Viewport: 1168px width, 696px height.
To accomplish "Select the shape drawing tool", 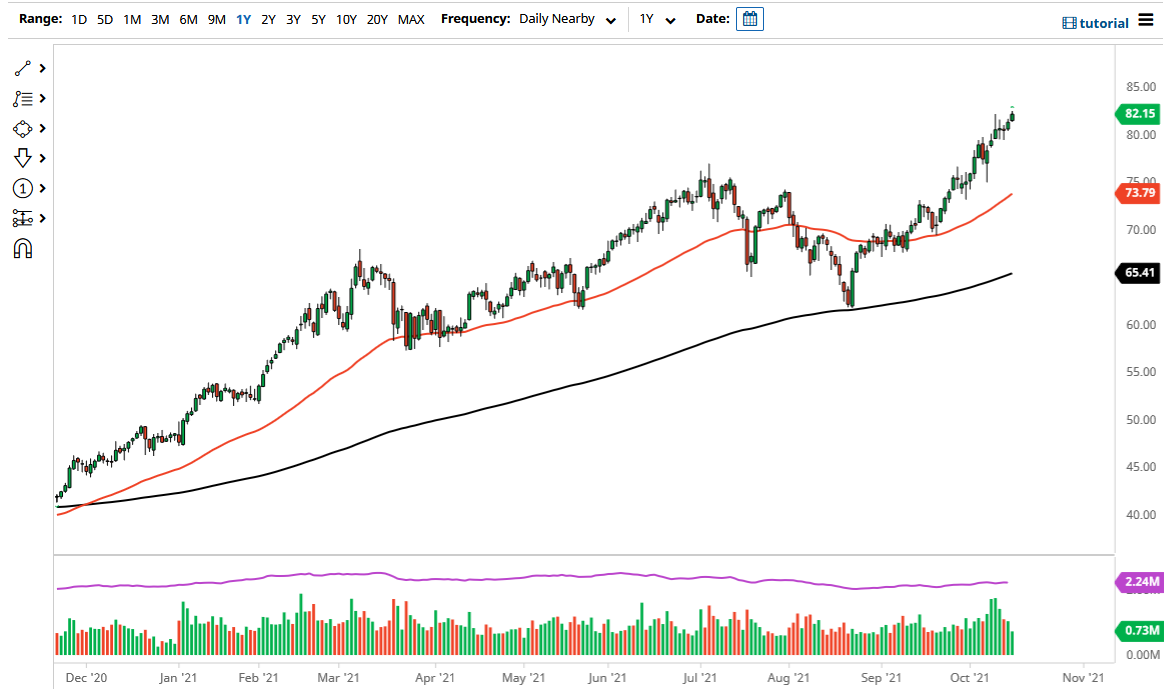I will pyautogui.click(x=22, y=128).
